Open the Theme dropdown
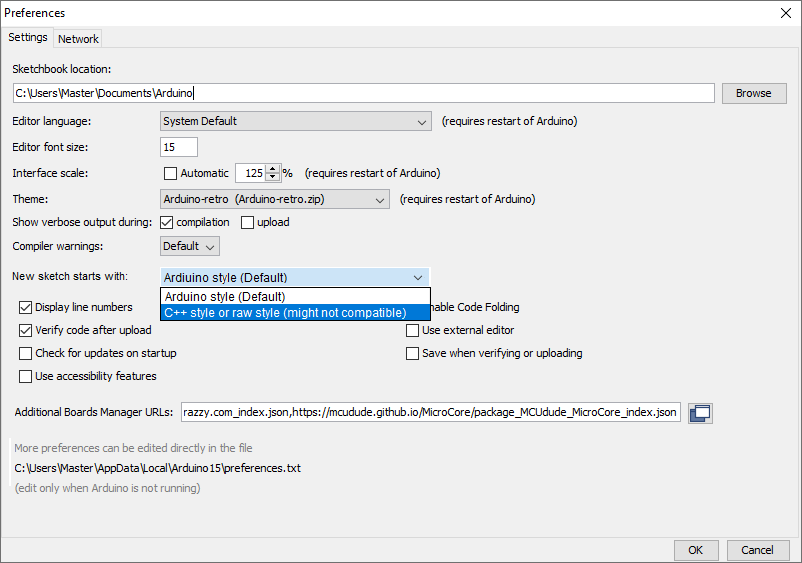802x563 pixels. [275, 199]
